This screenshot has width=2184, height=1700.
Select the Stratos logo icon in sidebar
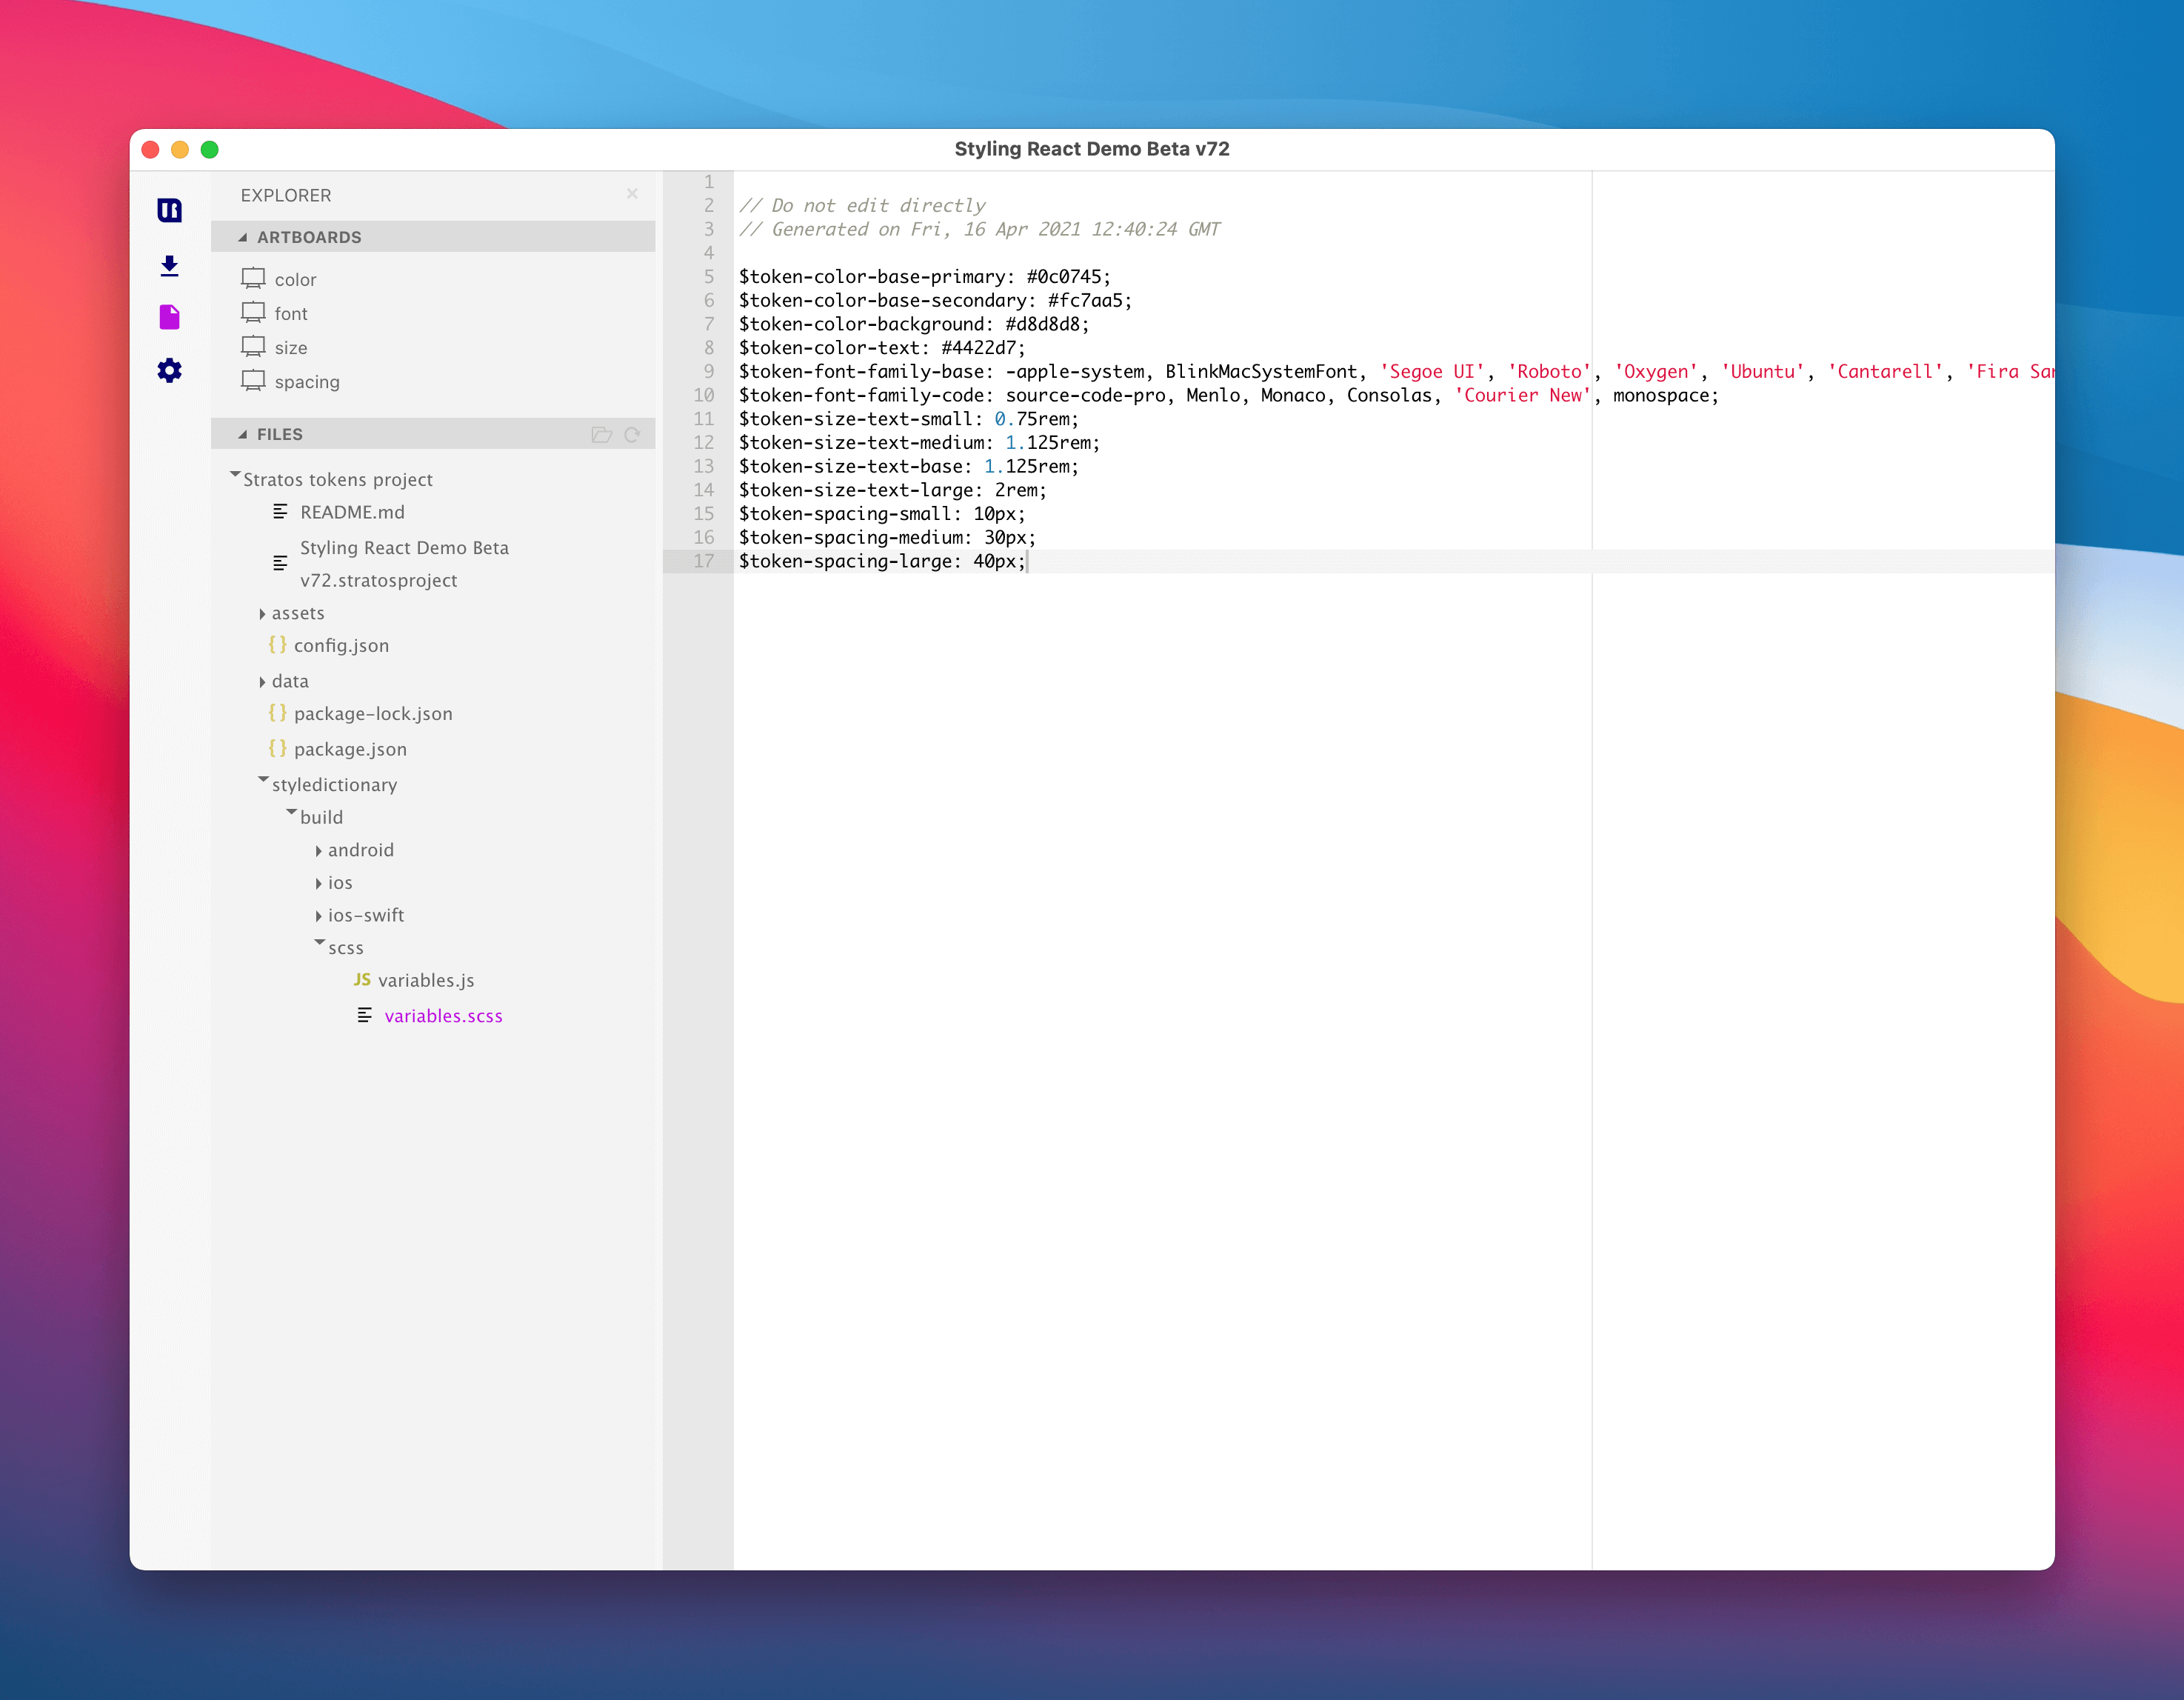(170, 210)
